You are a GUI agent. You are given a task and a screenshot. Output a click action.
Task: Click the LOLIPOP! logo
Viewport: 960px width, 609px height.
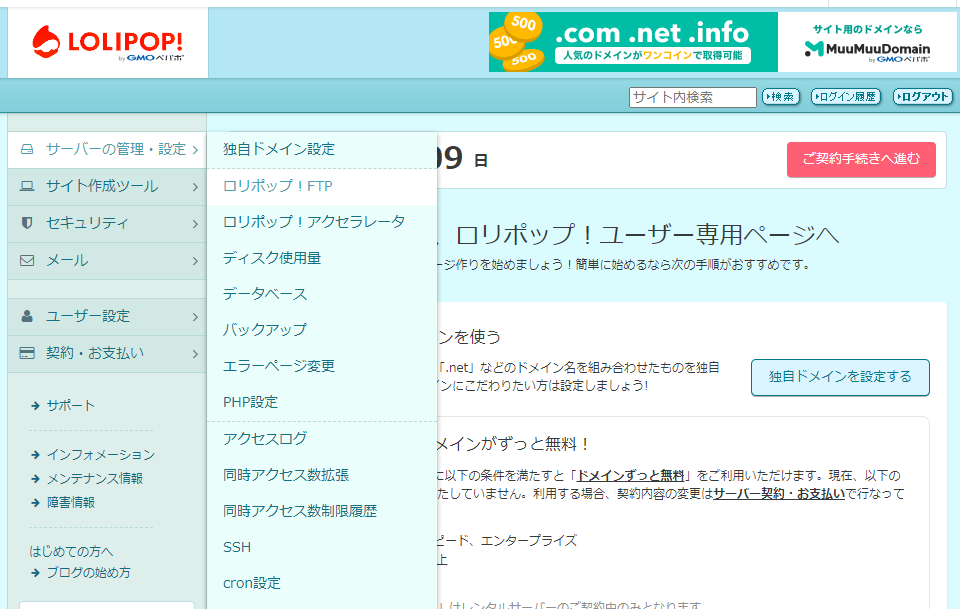[x=108, y=43]
